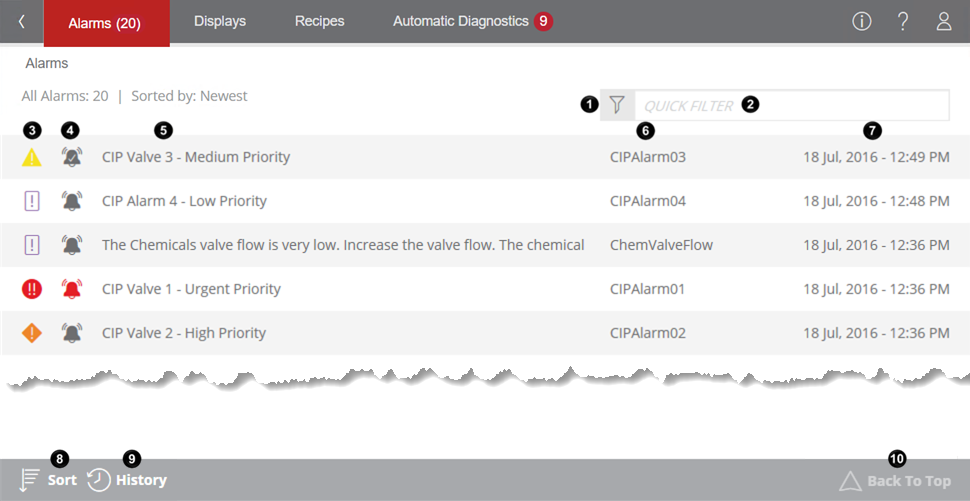Open the Sort options
Viewport: 970px width, 501px height.
[48, 480]
